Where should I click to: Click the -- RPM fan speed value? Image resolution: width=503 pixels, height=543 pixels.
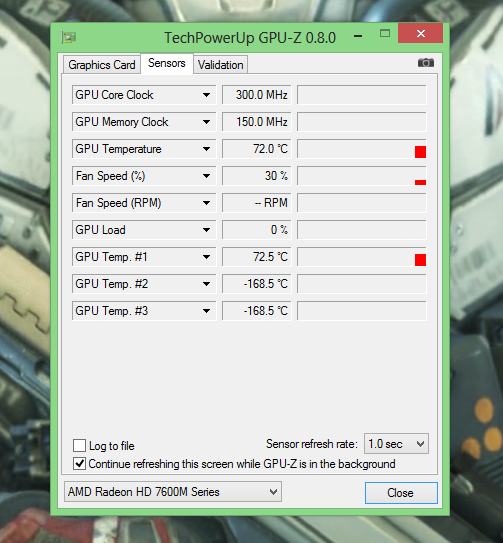[x=257, y=203]
